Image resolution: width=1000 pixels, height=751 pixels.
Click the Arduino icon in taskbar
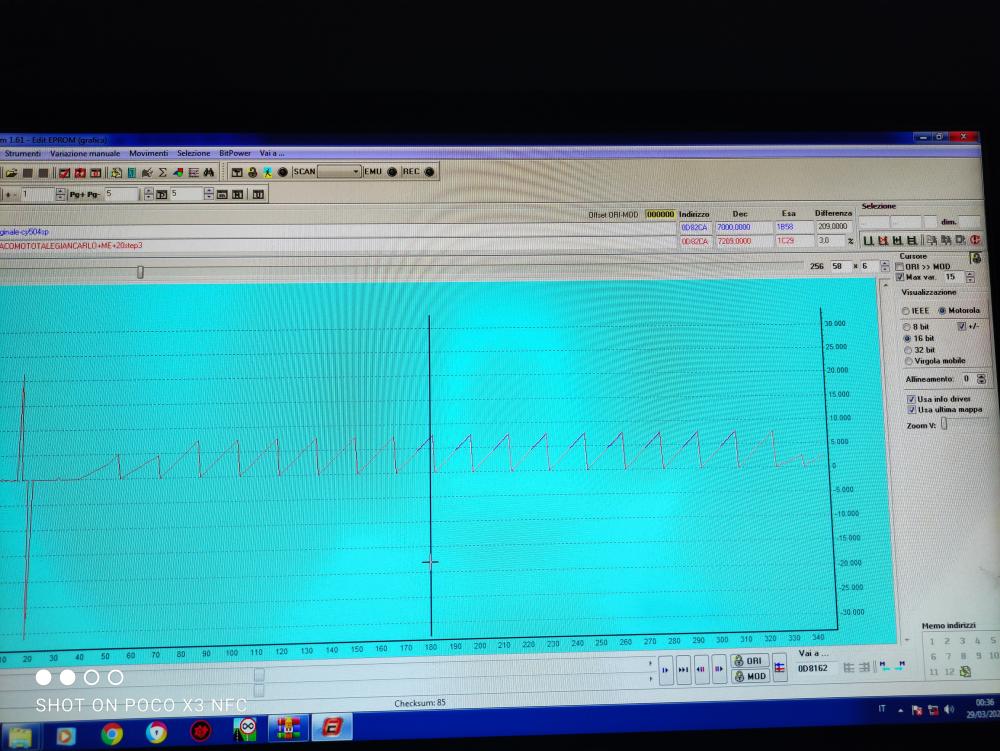tap(246, 730)
